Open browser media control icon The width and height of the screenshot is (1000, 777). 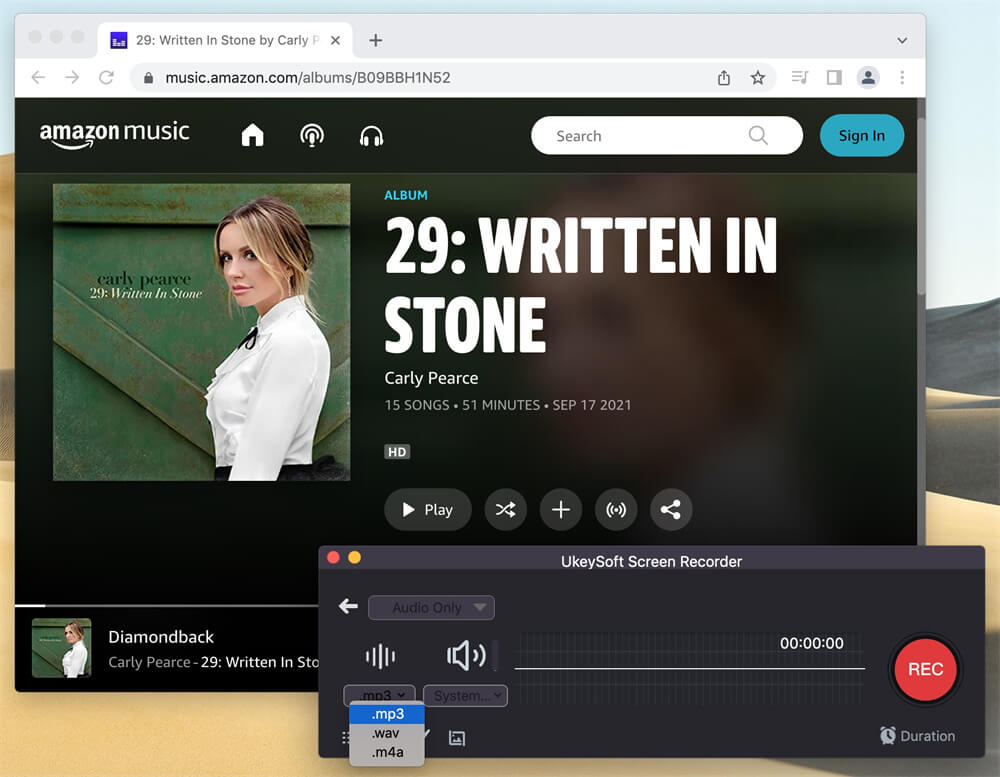pyautogui.click(x=800, y=78)
